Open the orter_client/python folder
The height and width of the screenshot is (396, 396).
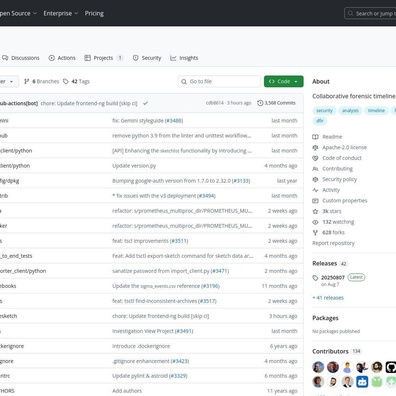[23, 271]
